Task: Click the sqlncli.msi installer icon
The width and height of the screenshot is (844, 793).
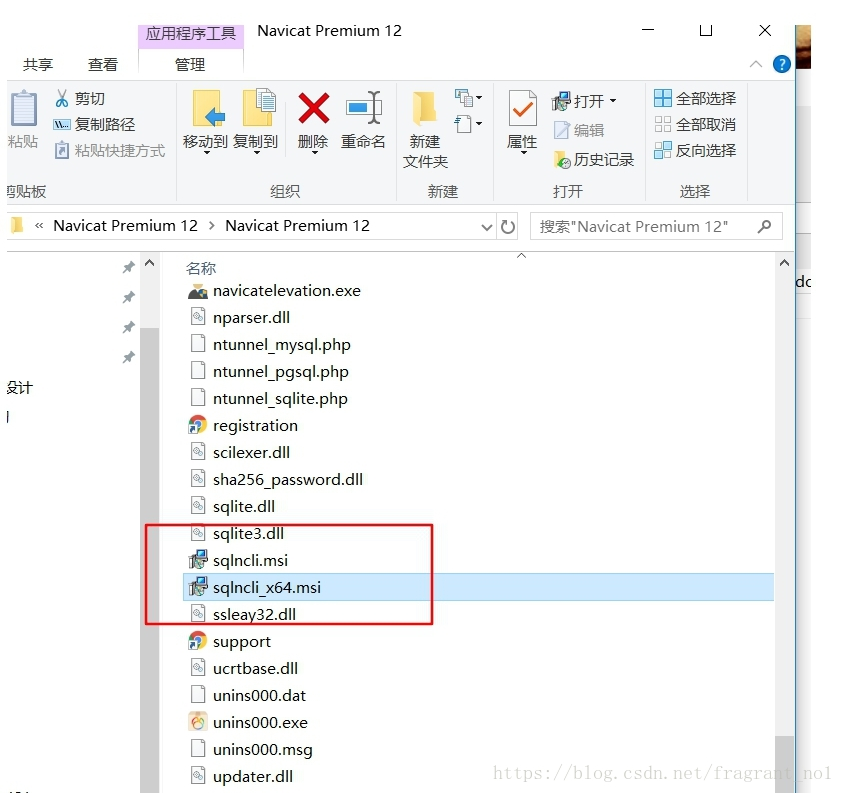Action: pos(198,560)
